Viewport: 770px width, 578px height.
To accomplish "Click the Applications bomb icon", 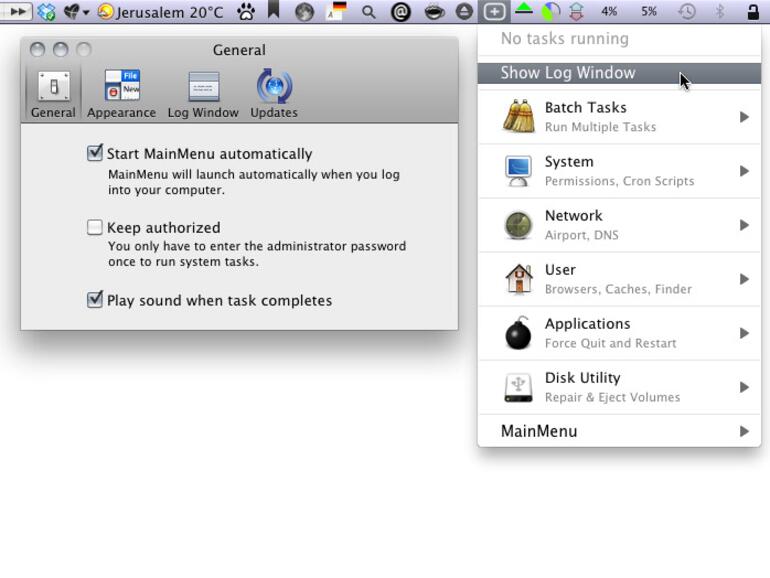I will click(x=519, y=333).
